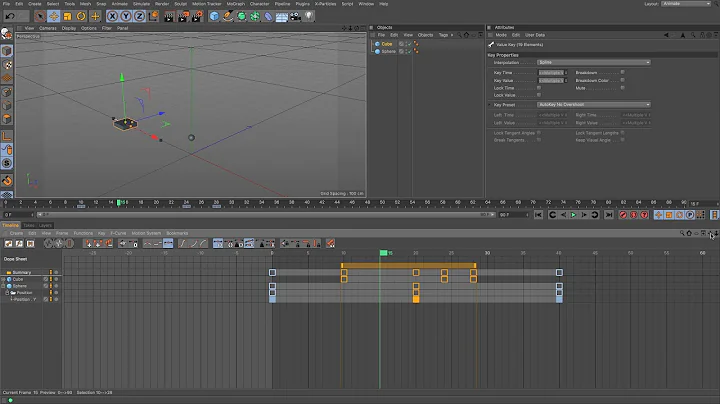Open viewport Cameras menu

(47, 28)
